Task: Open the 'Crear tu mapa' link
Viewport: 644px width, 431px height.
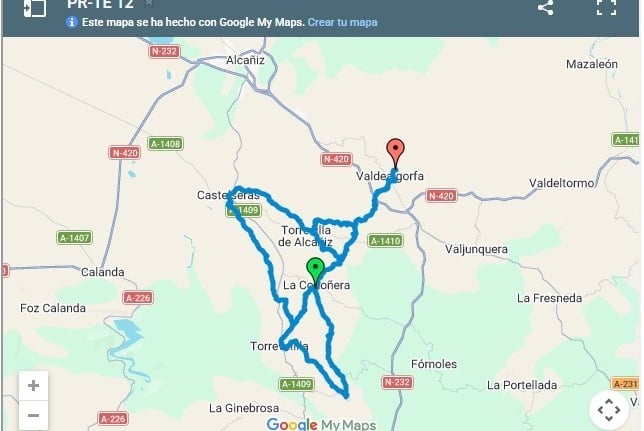Action: [342, 22]
